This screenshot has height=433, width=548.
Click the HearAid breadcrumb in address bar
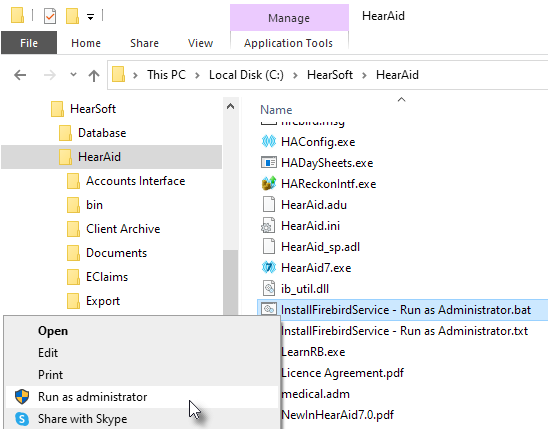pyautogui.click(x=397, y=75)
